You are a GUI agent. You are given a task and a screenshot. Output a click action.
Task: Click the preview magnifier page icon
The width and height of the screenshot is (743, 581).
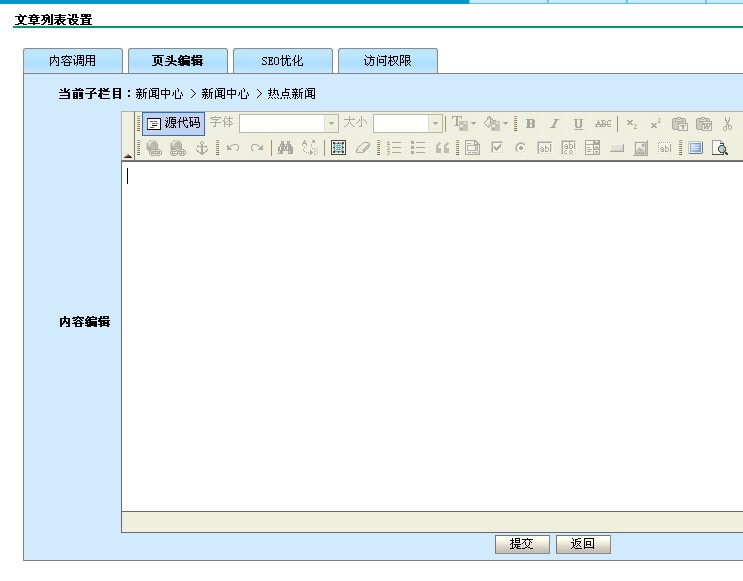pos(719,148)
